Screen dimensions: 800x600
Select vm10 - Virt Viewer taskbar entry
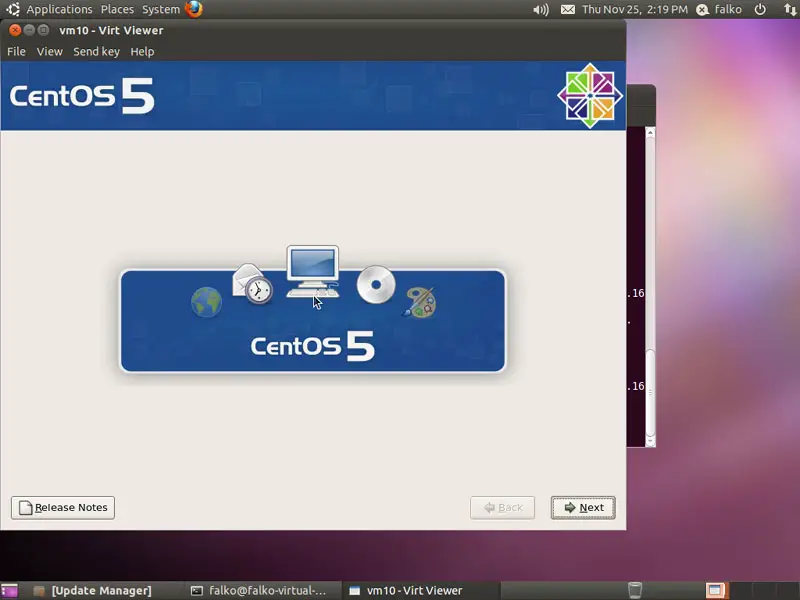coord(406,590)
